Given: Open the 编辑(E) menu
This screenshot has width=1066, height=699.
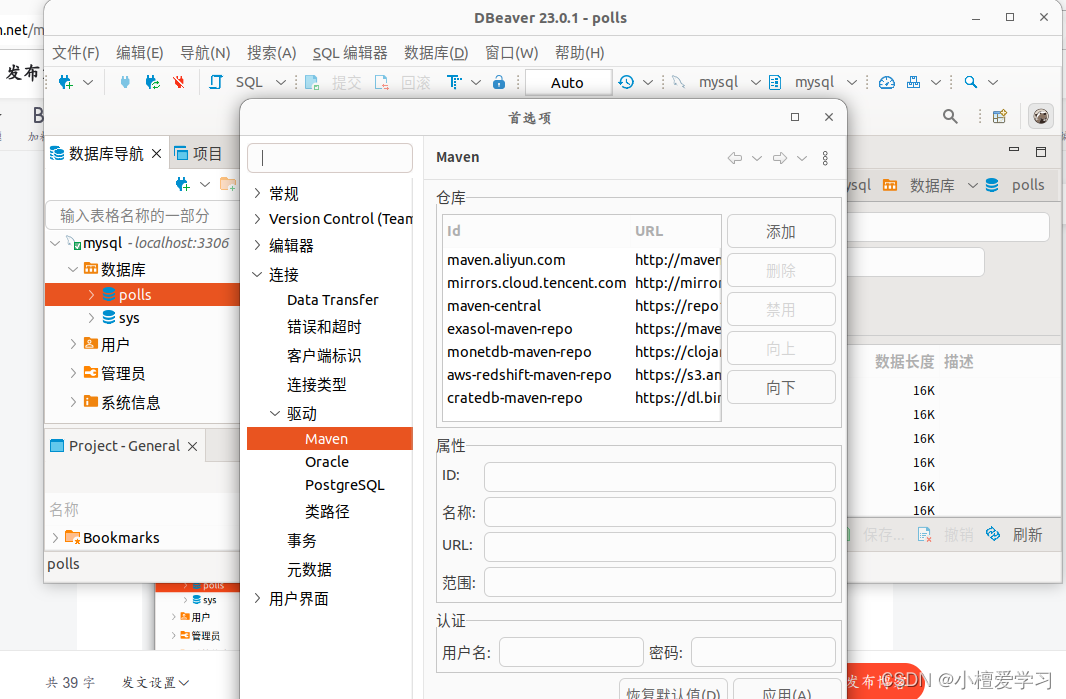Looking at the screenshot, I should pyautogui.click(x=139, y=53).
